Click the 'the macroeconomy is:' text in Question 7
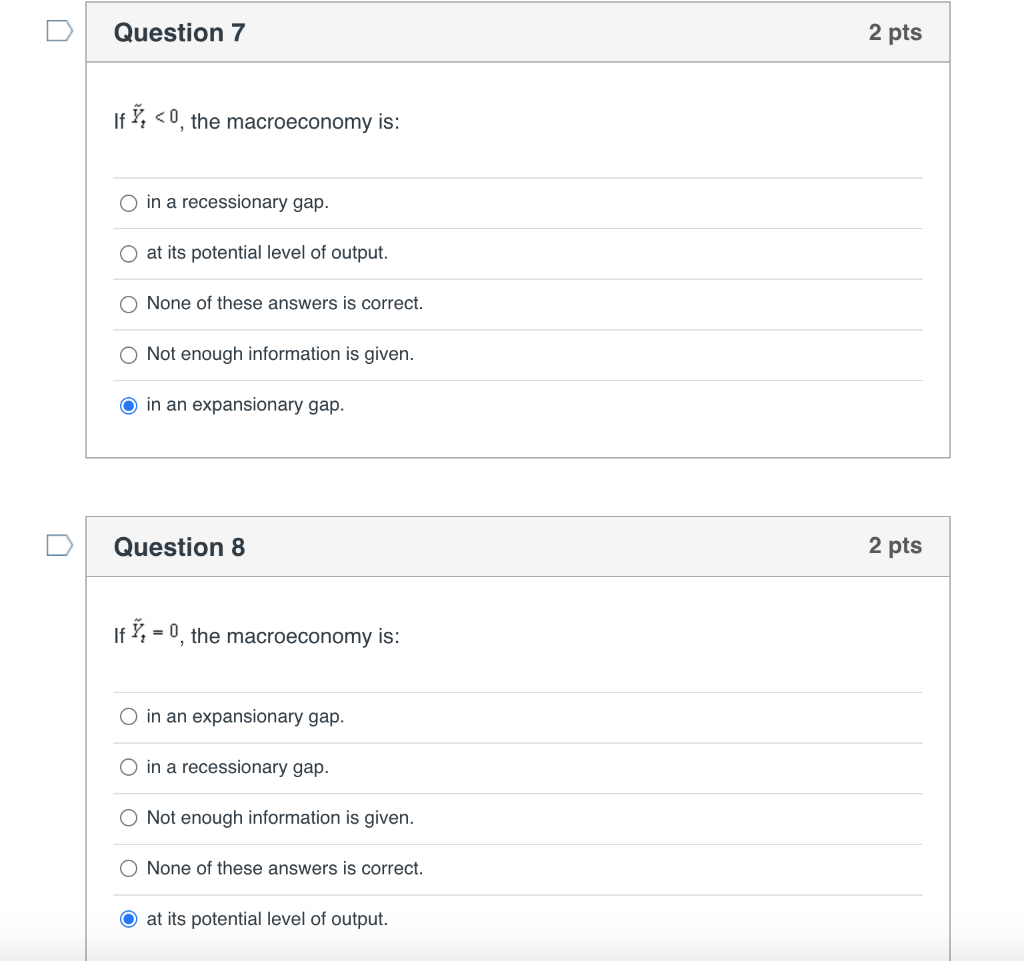The image size is (1024, 961). pos(295,123)
